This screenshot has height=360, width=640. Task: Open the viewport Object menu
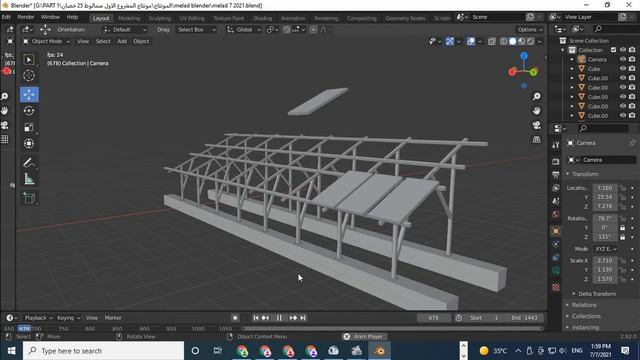click(x=141, y=41)
